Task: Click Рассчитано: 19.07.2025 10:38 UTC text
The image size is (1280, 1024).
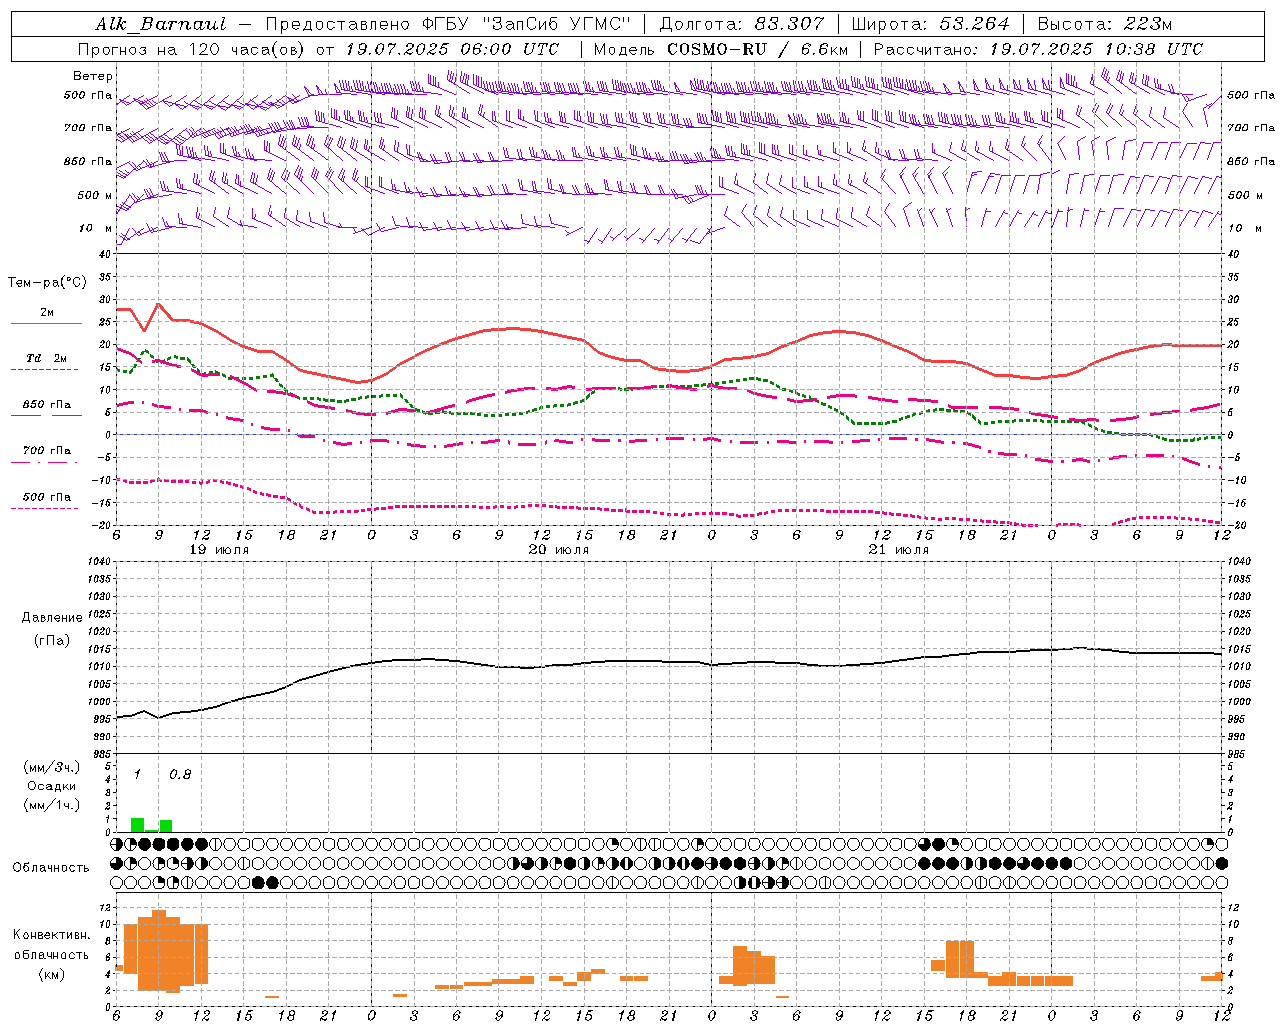Action: point(1038,49)
